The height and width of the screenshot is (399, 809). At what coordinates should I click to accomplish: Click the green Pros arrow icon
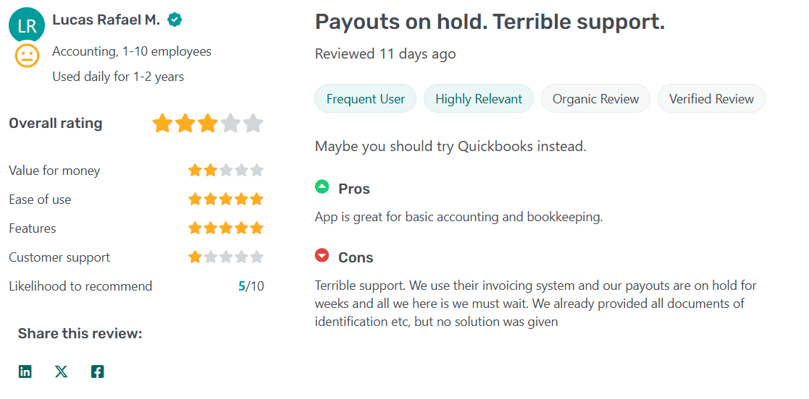tap(322, 187)
